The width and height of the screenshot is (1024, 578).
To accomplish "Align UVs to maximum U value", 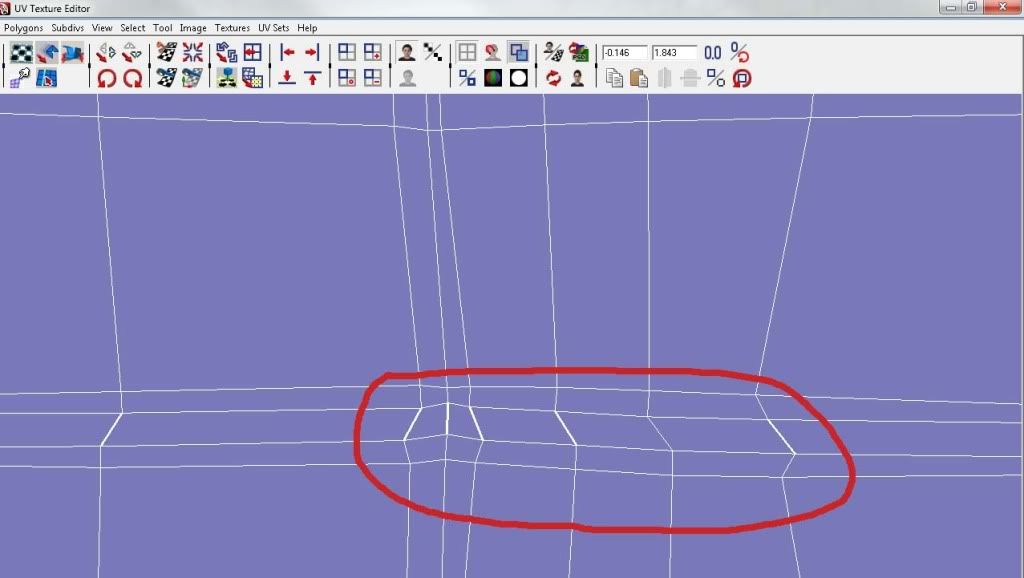I will click(312, 52).
